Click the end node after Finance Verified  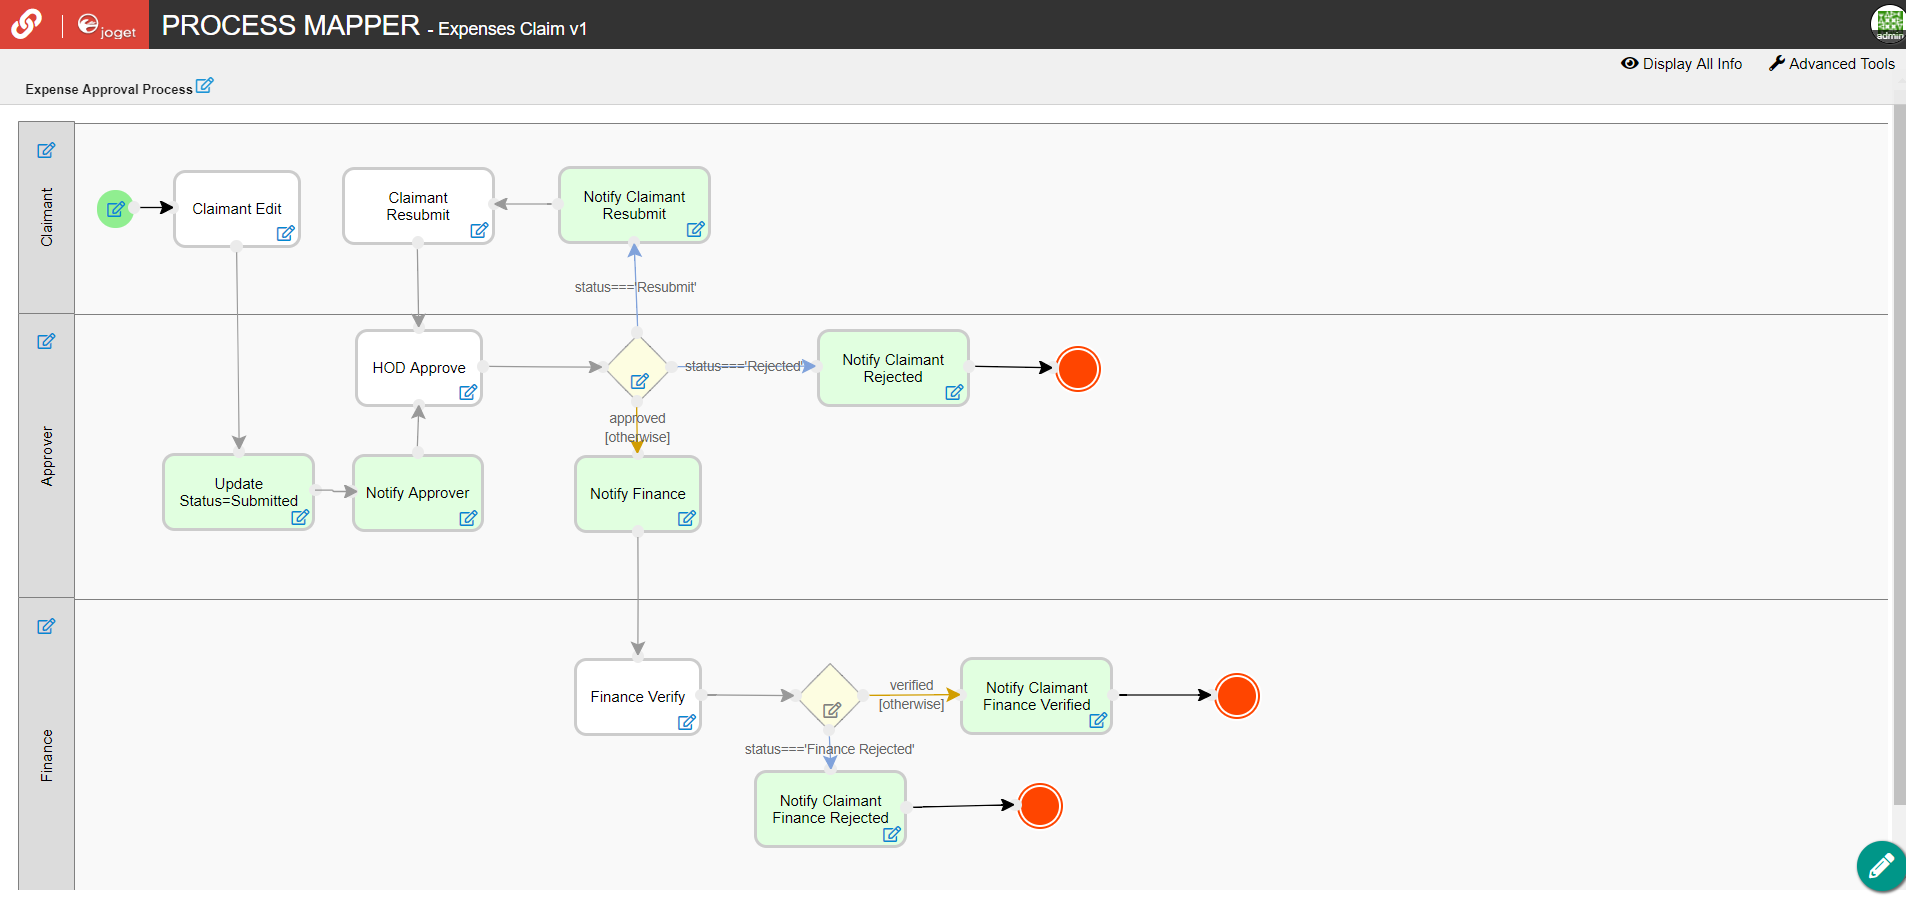point(1237,696)
